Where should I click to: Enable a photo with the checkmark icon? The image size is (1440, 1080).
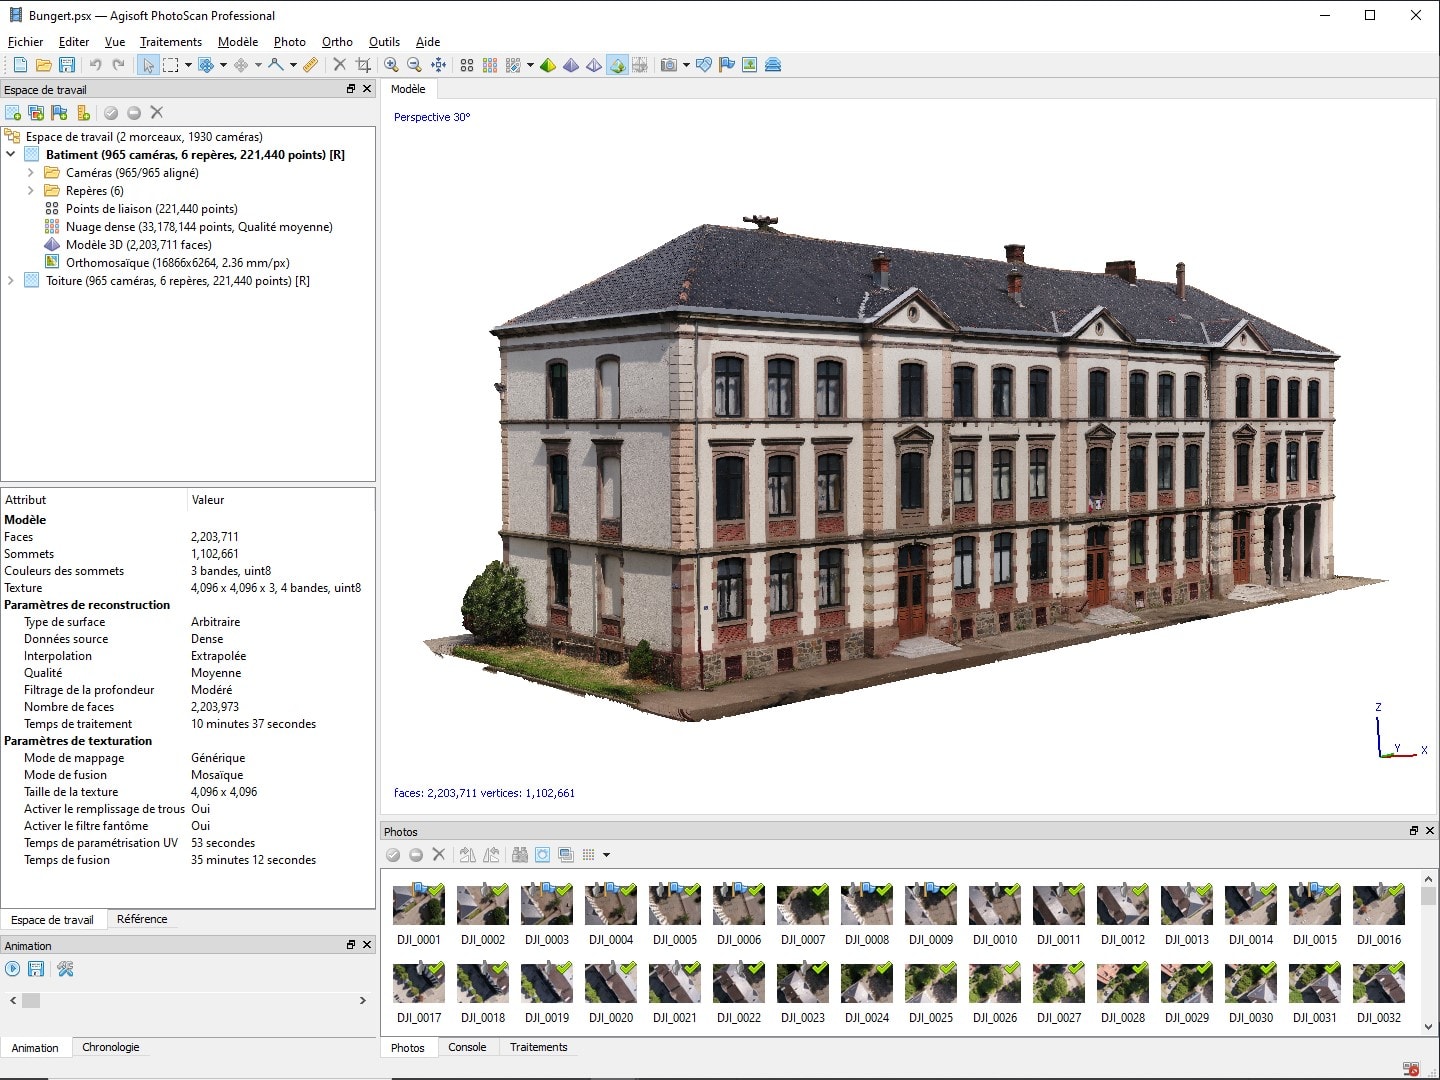tap(393, 854)
